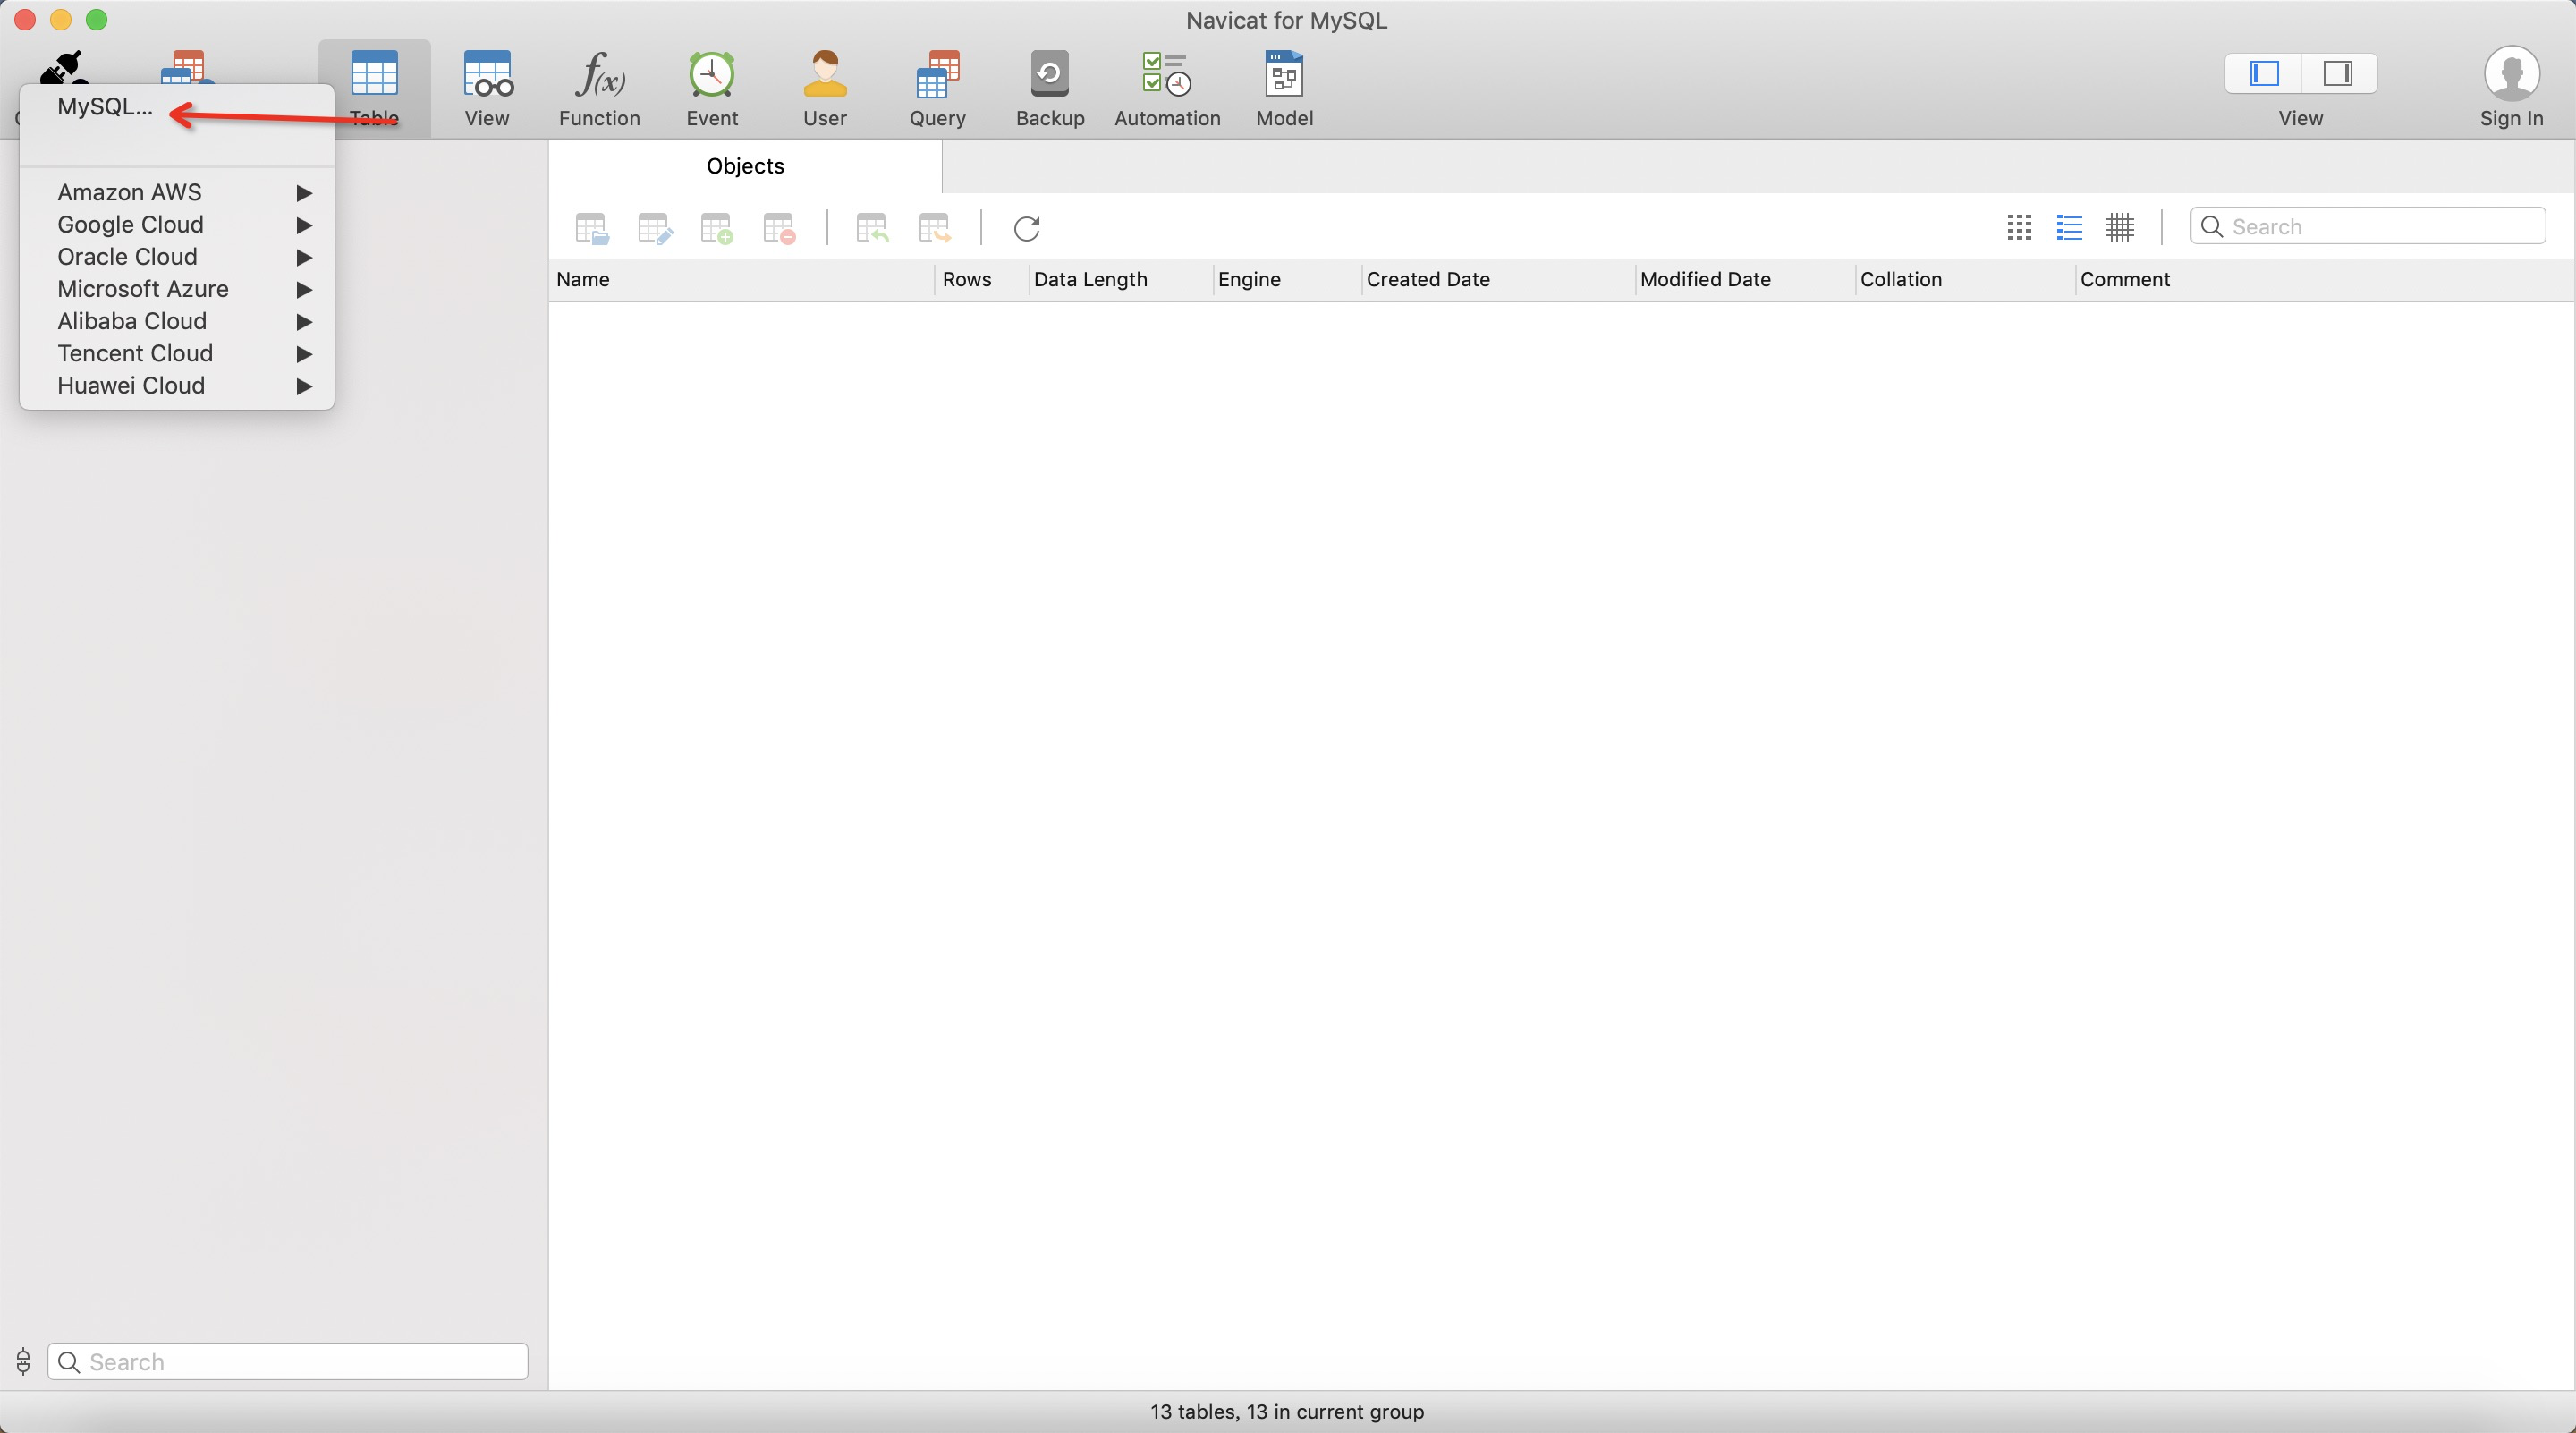This screenshot has height=1433, width=2576.
Task: Open the Backup toolbar icon
Action: coord(1050,74)
